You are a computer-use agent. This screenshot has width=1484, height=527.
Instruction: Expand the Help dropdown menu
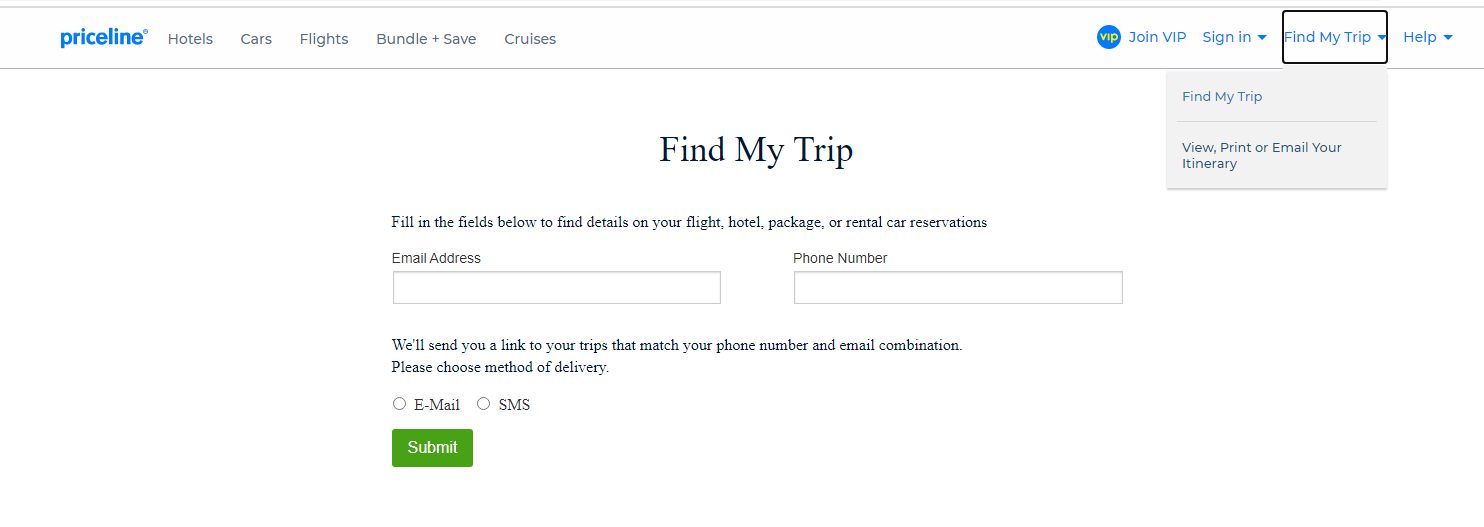(x=1428, y=37)
